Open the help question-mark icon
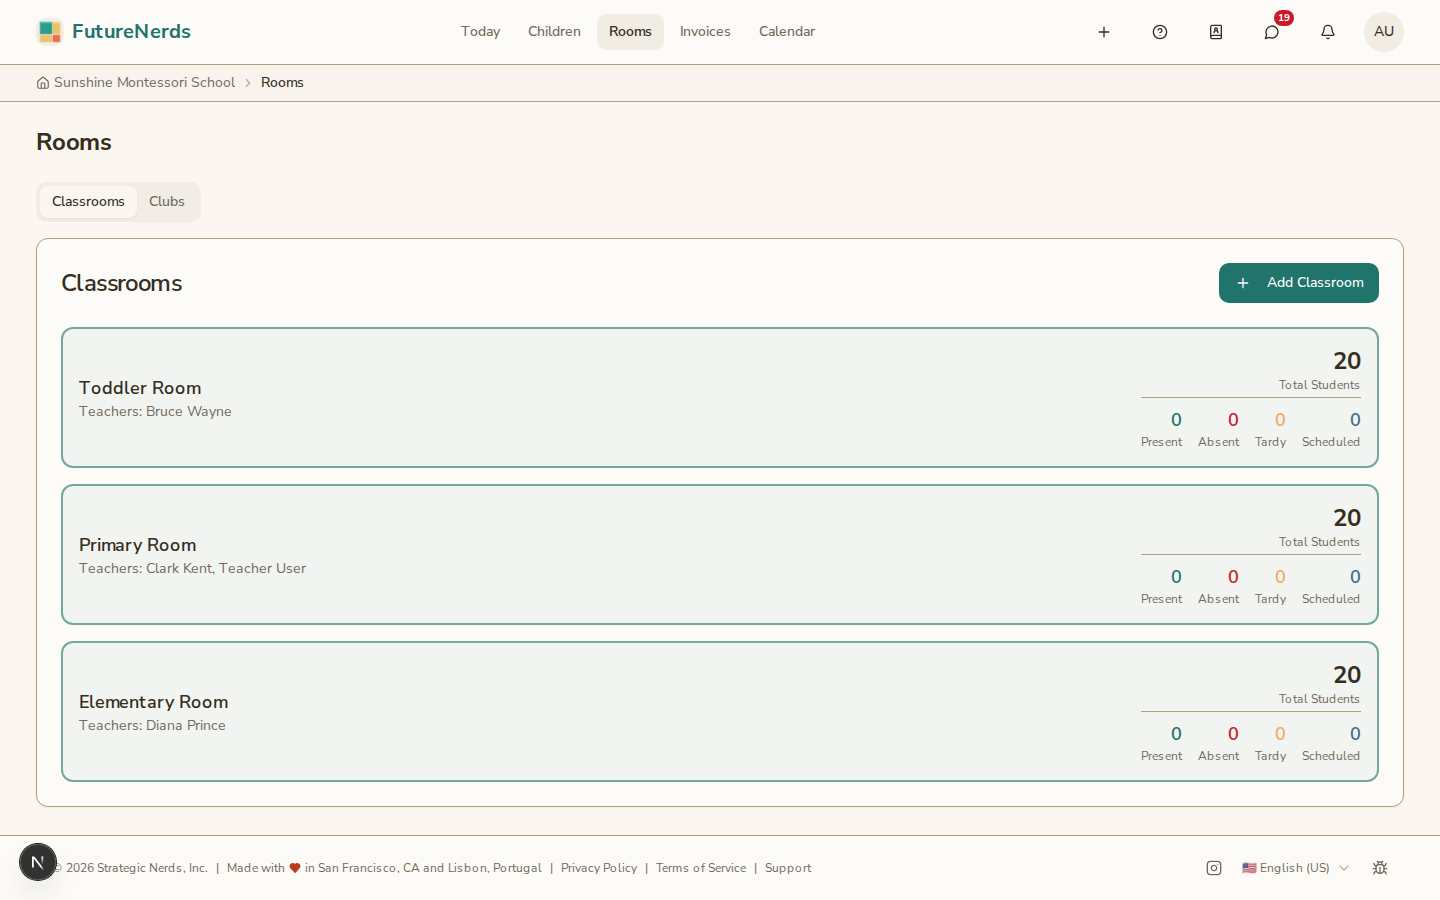This screenshot has width=1440, height=900. pyautogui.click(x=1160, y=32)
